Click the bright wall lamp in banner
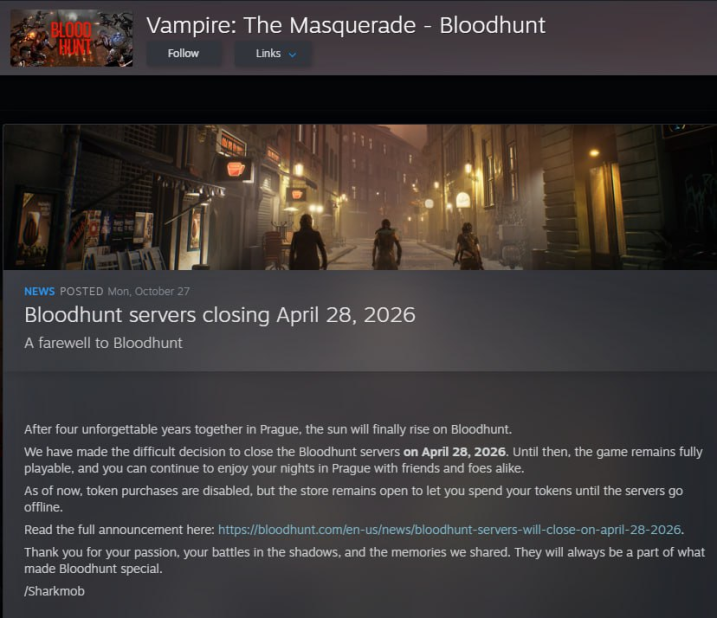 pos(594,153)
